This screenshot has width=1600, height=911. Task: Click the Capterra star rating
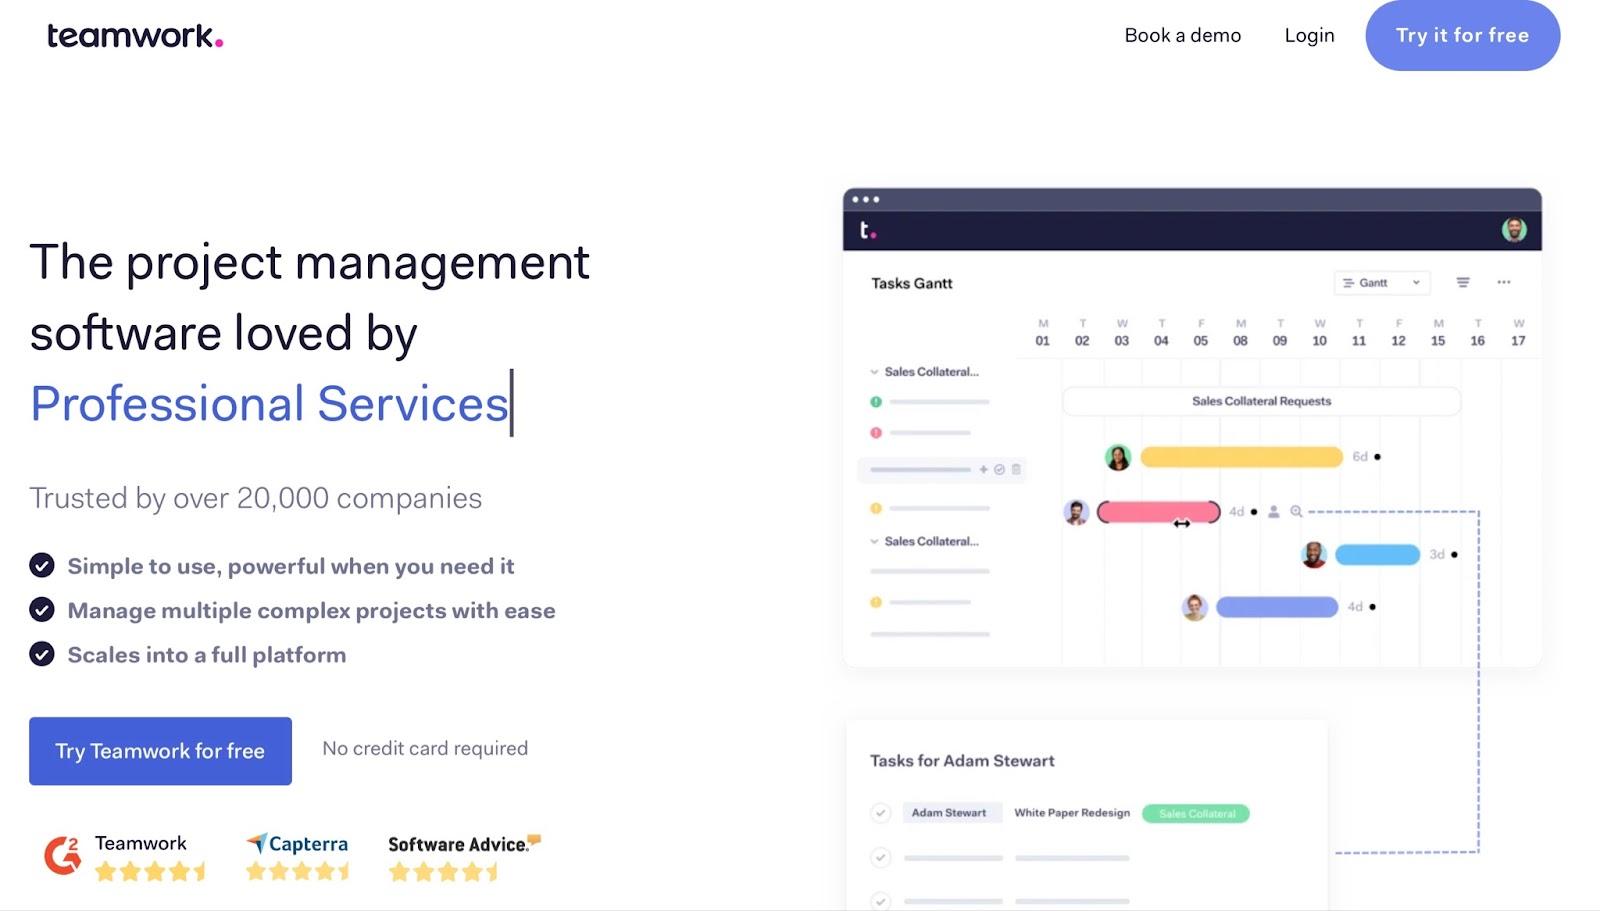click(x=298, y=872)
